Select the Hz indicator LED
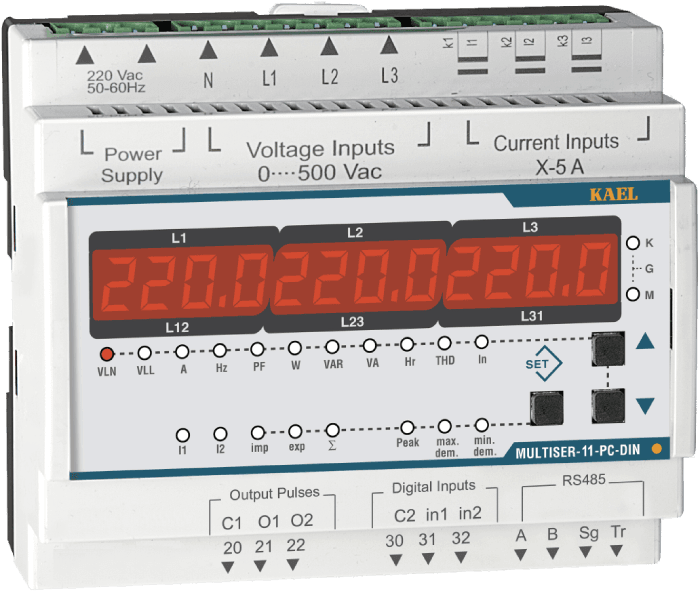Screen dimensions: 700x591 [220, 350]
